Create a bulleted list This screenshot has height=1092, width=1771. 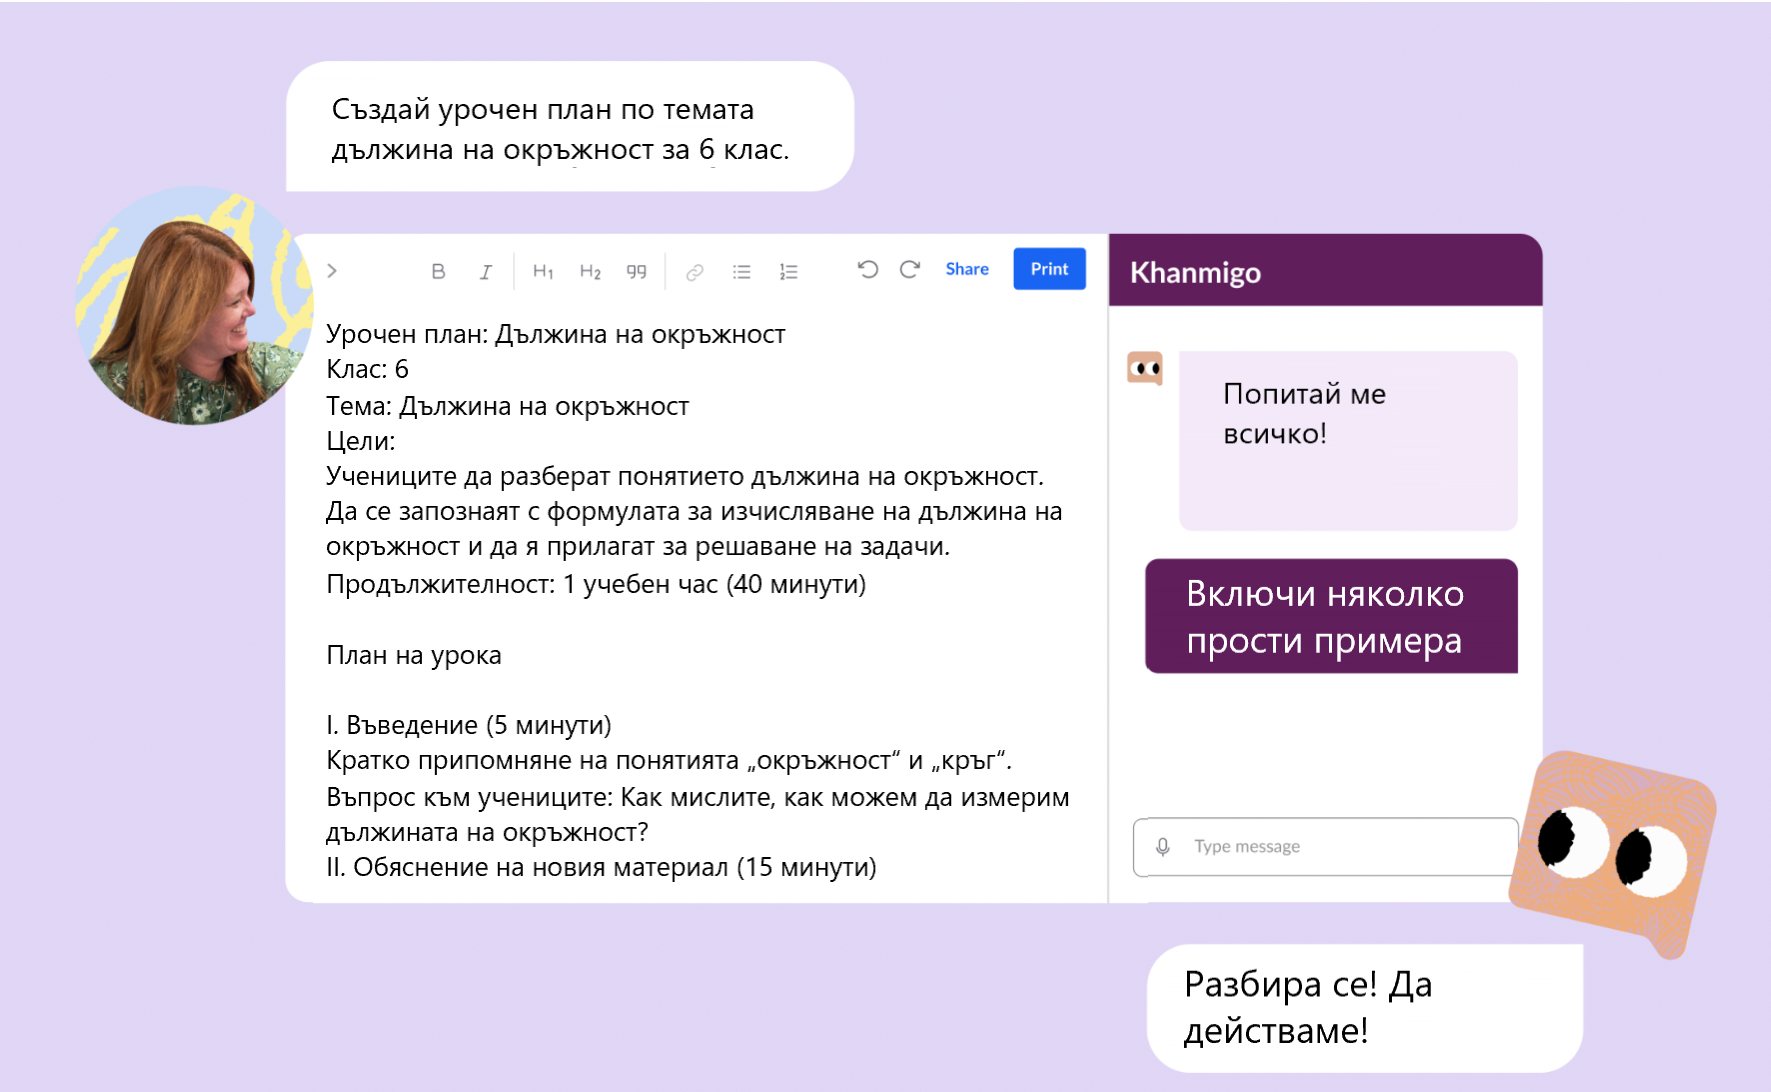pyautogui.click(x=741, y=271)
